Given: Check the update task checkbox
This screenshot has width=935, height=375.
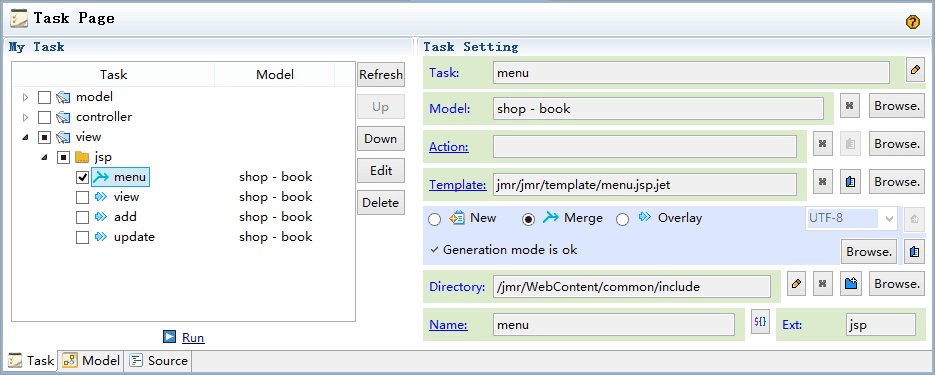Looking at the screenshot, I should 83,237.
